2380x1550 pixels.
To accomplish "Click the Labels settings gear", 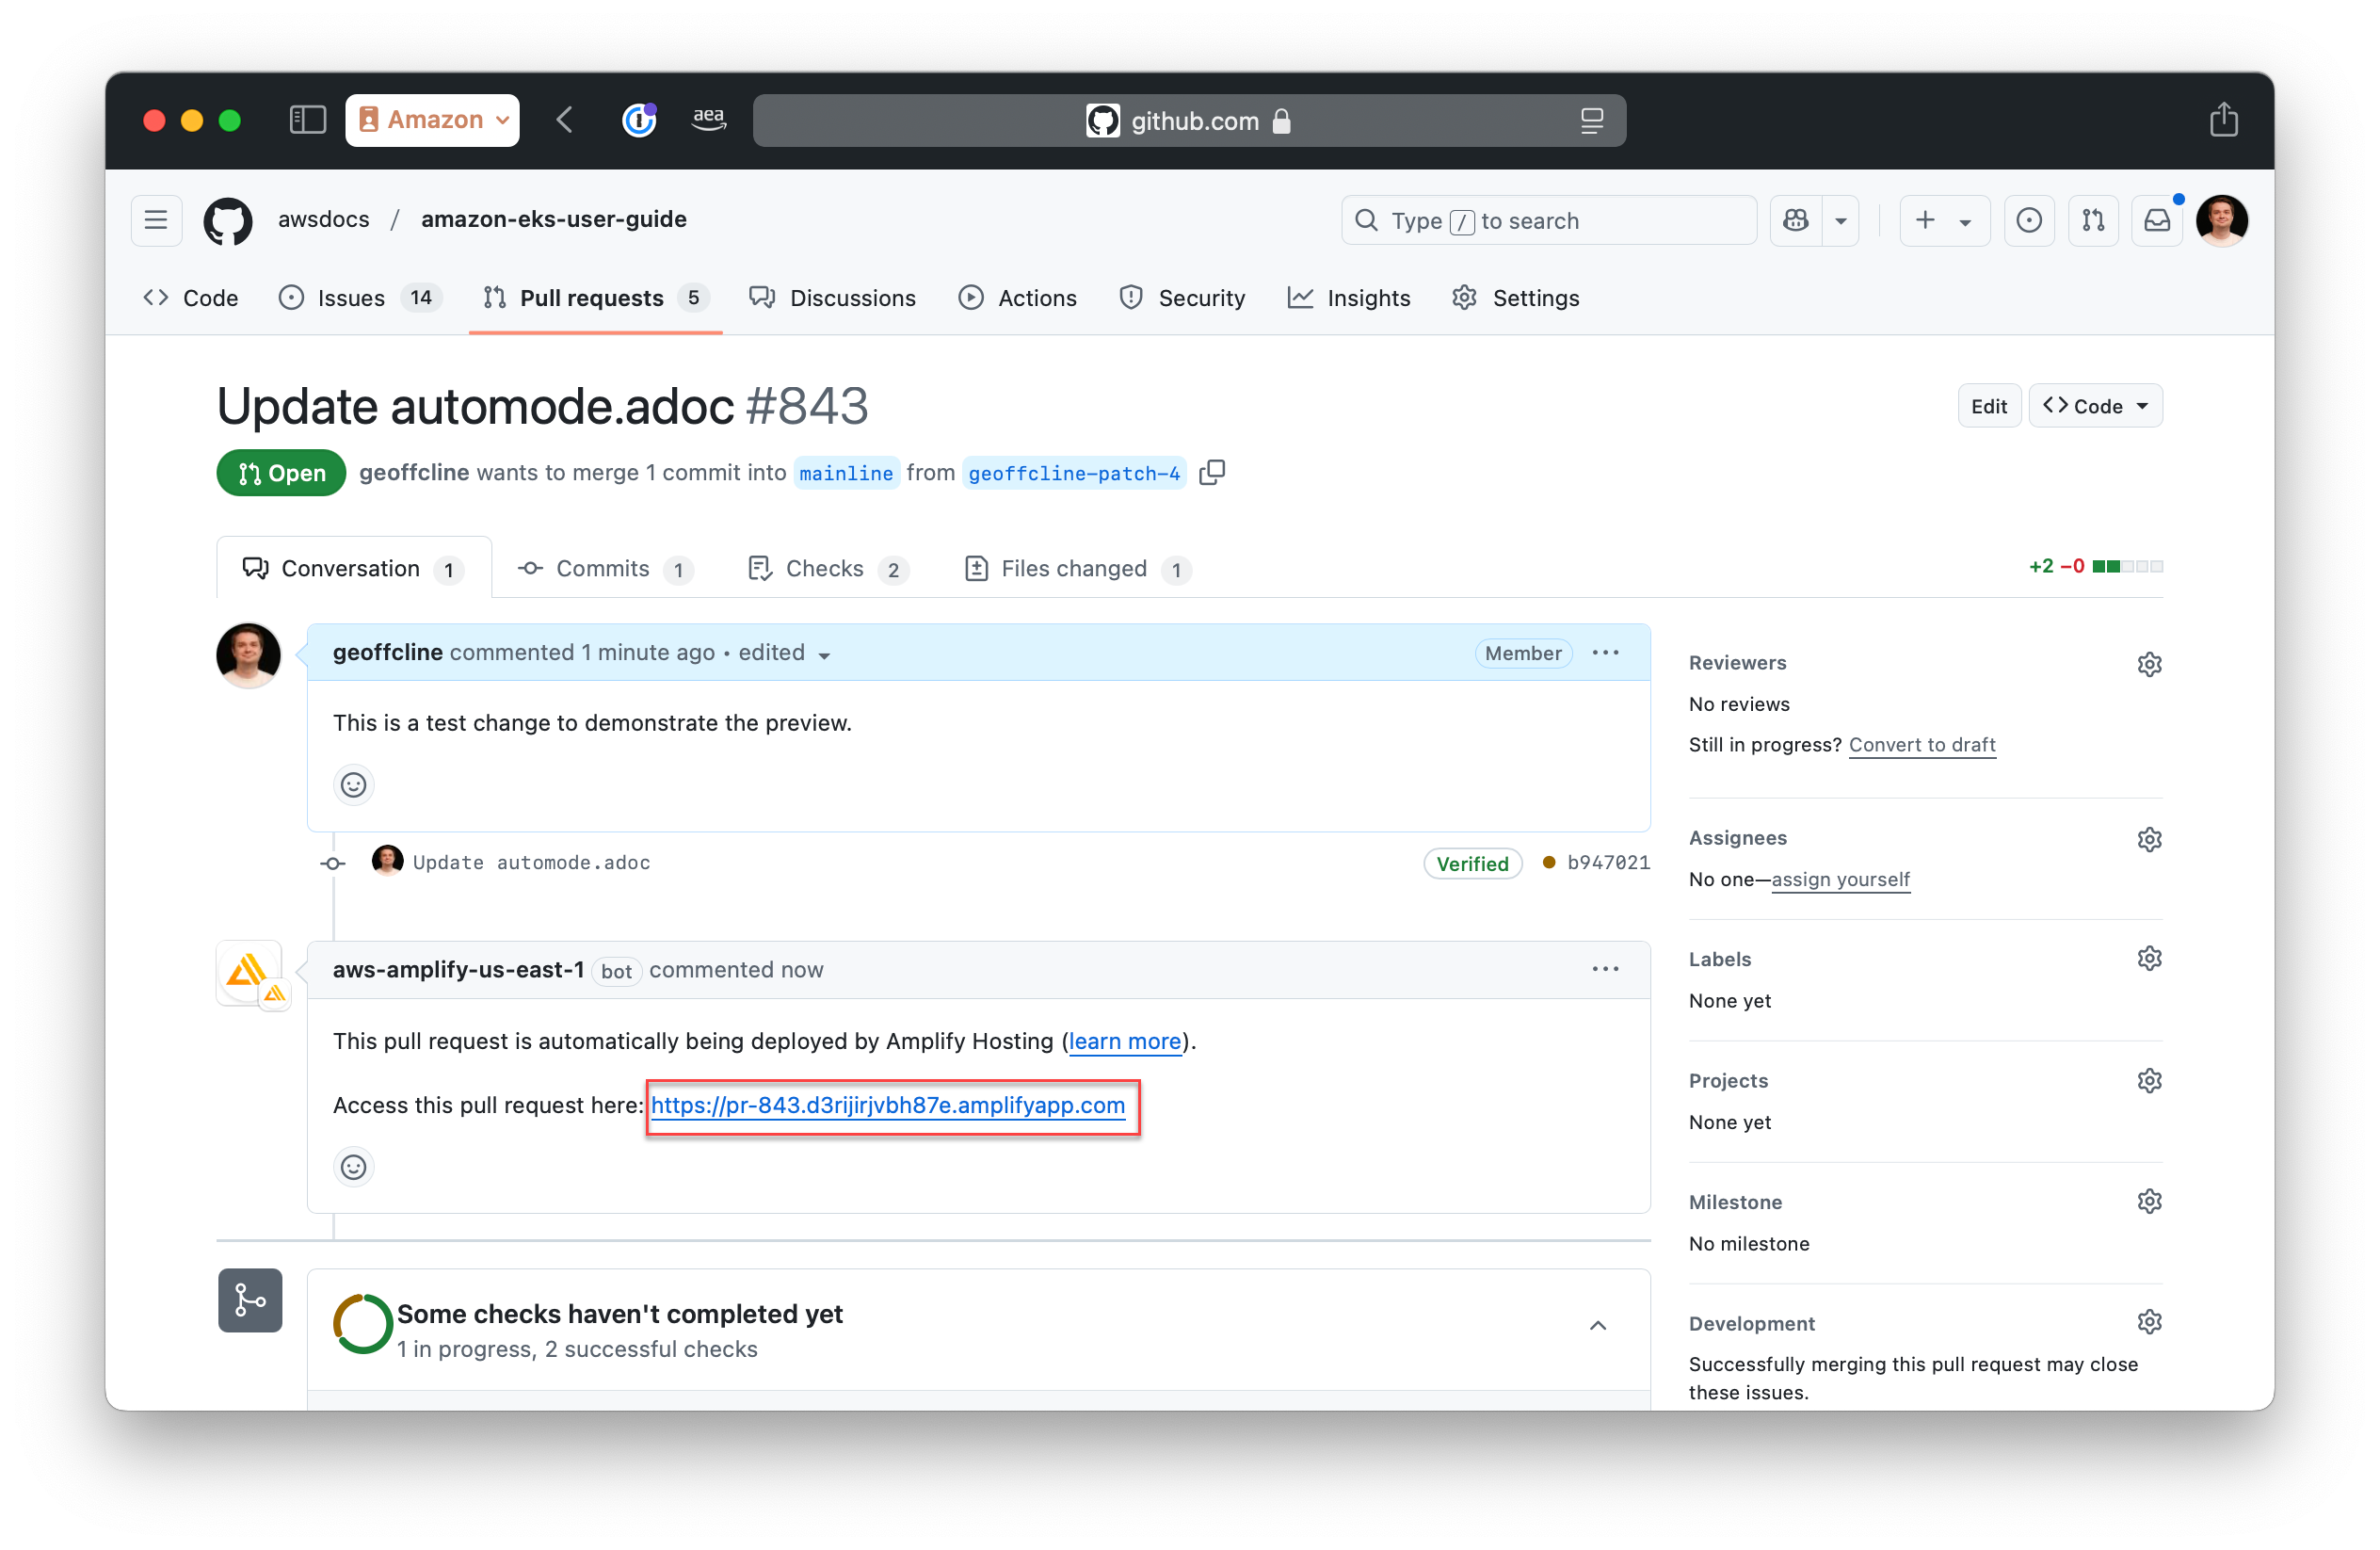I will 2150,958.
